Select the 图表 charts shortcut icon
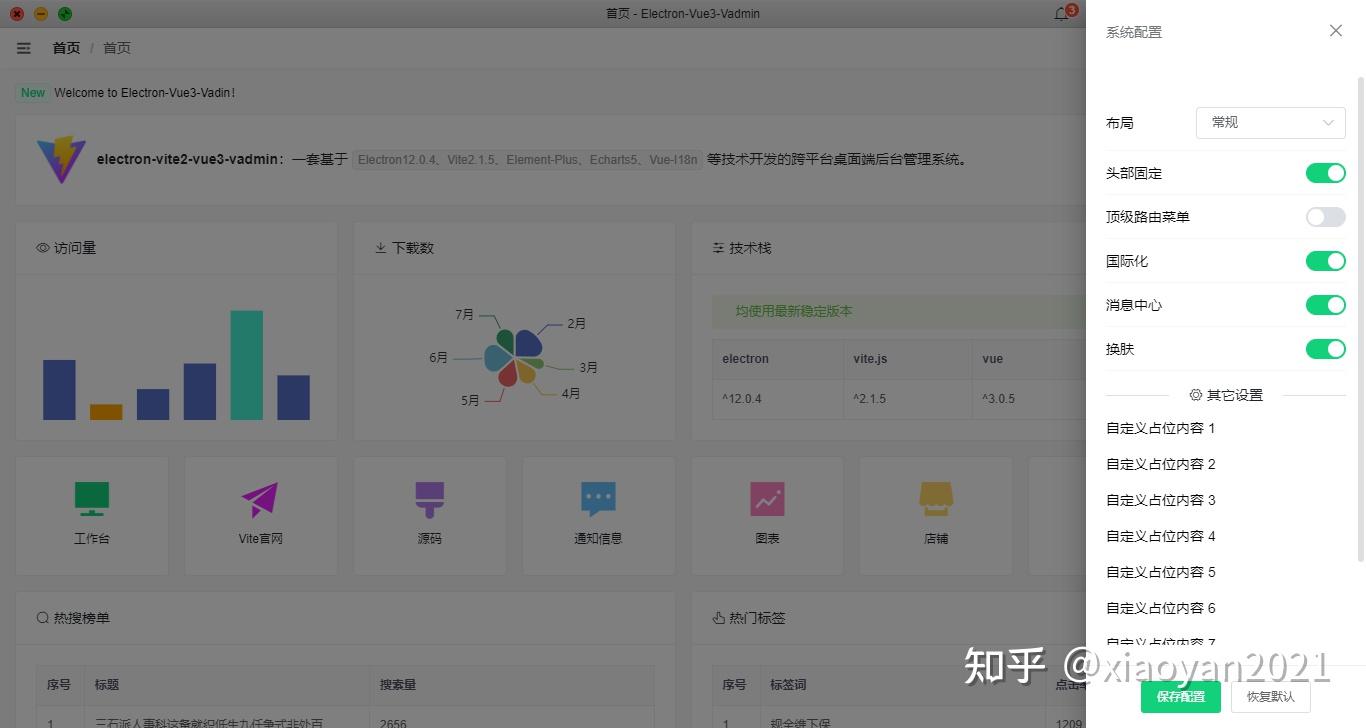Image resolution: width=1366 pixels, height=728 pixels. 767,510
